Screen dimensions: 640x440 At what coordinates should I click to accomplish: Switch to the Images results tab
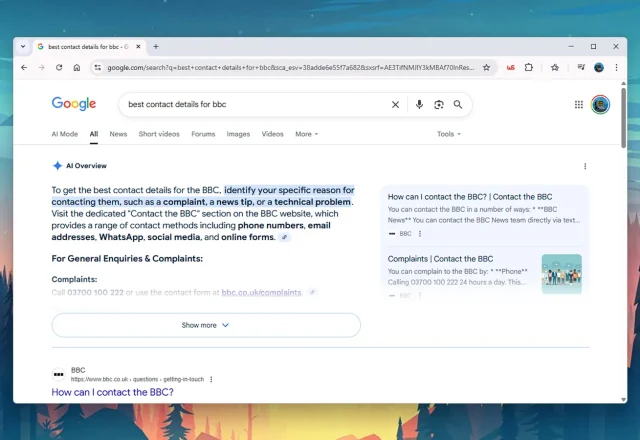238,134
